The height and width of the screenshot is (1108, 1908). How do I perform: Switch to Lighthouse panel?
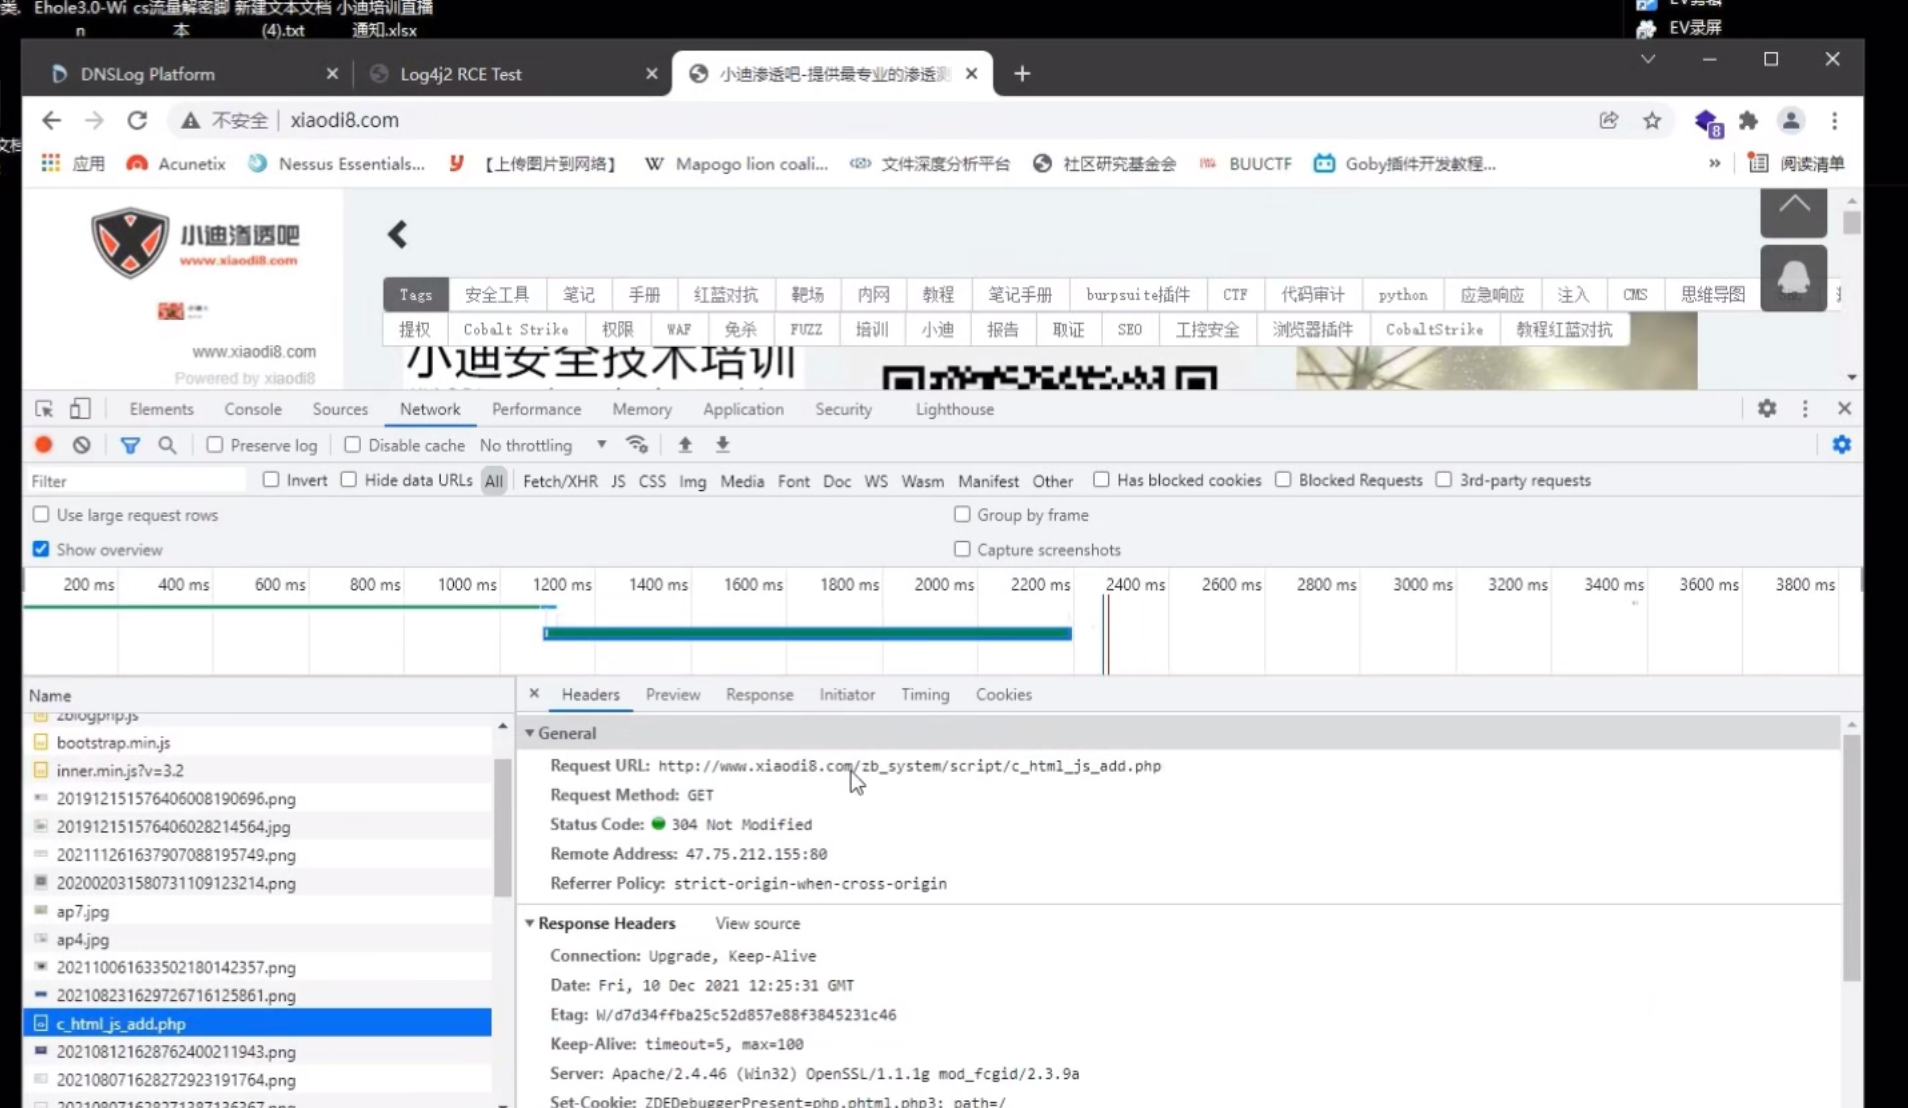[954, 409]
